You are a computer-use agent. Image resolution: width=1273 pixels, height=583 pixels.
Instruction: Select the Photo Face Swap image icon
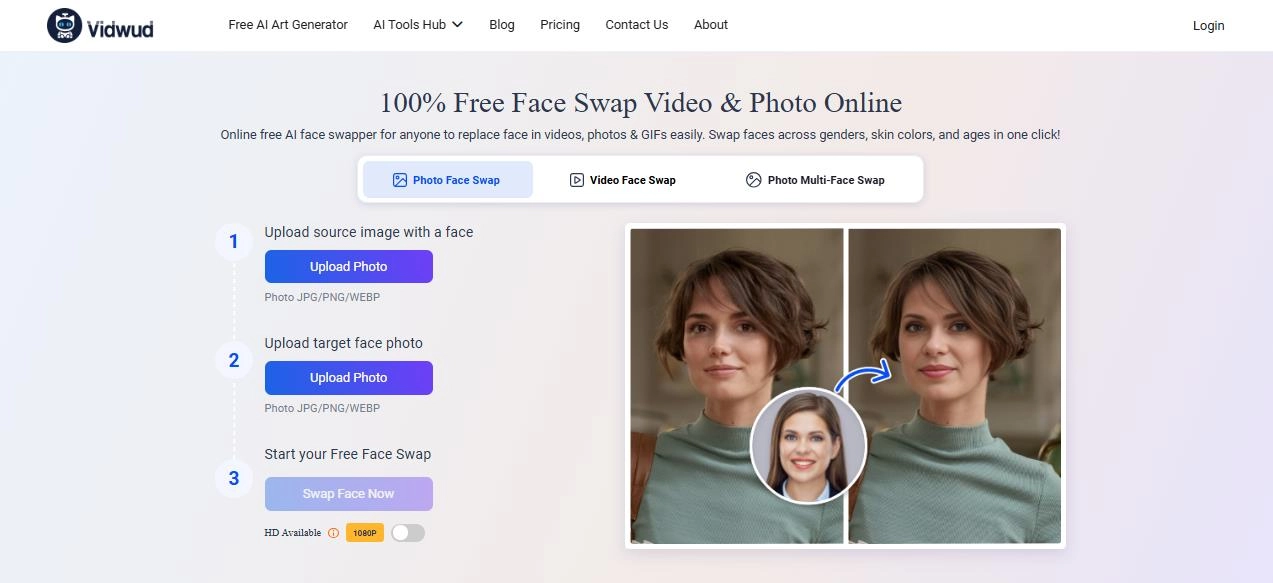398,179
